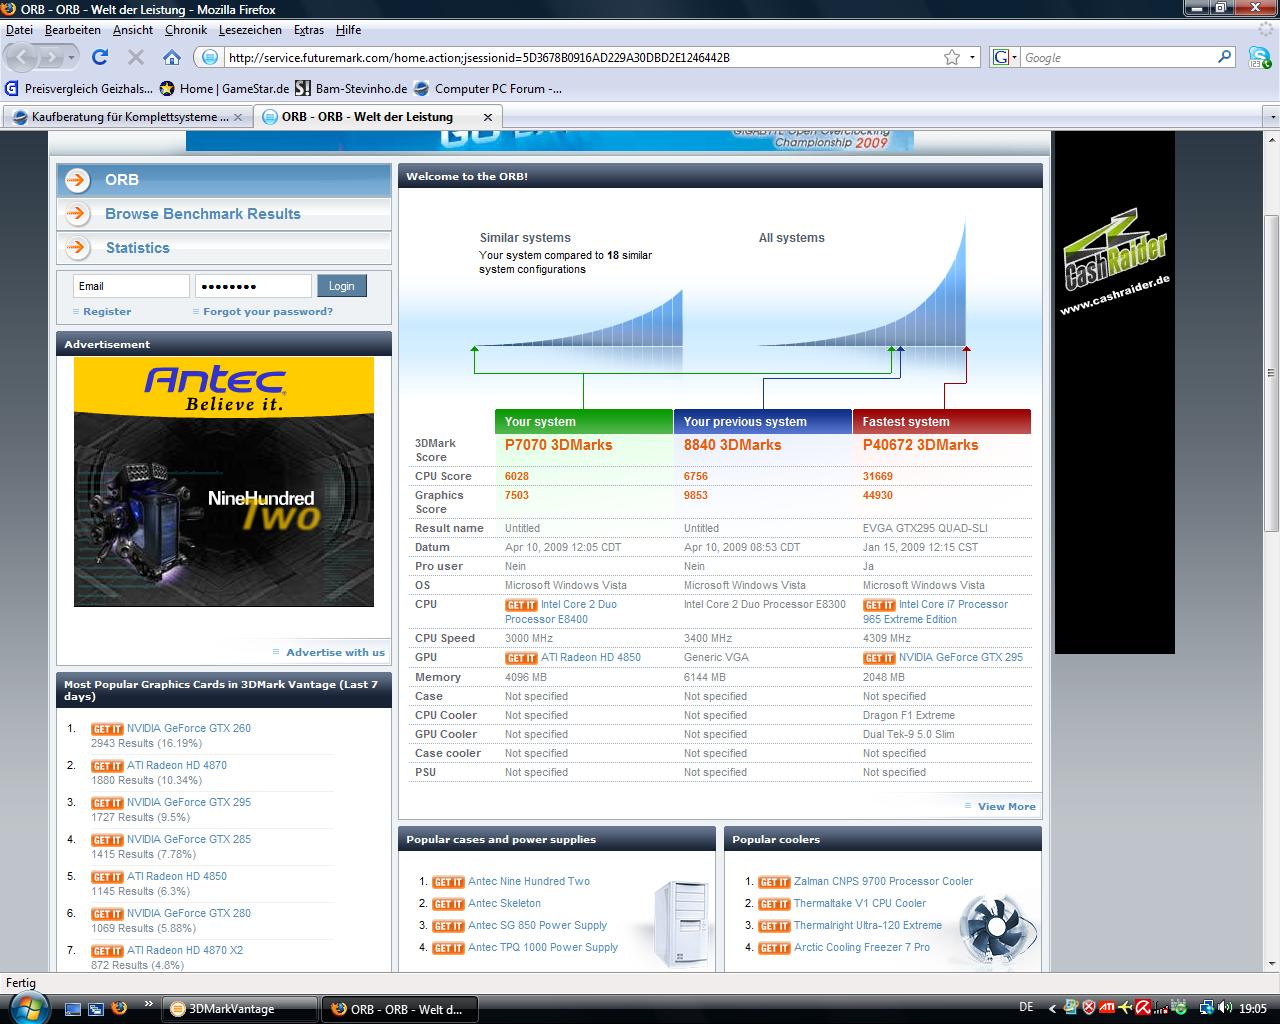This screenshot has height=1024, width=1280.
Task: Open the Antec Skeleton link
Action: pyautogui.click(x=504, y=903)
